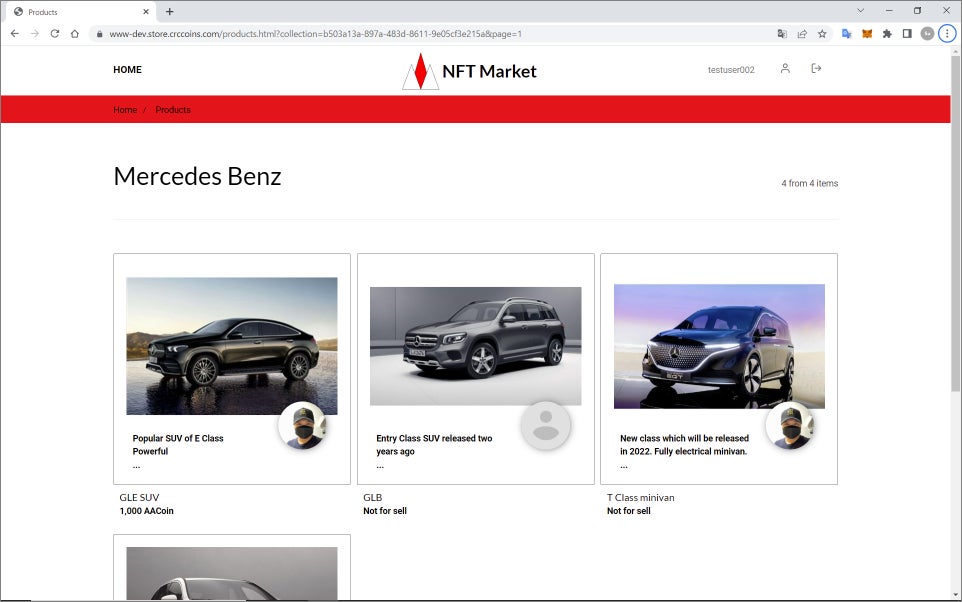Screen dimensions: 962x602
Task: Click the GLE SUV product title
Action: 139,498
